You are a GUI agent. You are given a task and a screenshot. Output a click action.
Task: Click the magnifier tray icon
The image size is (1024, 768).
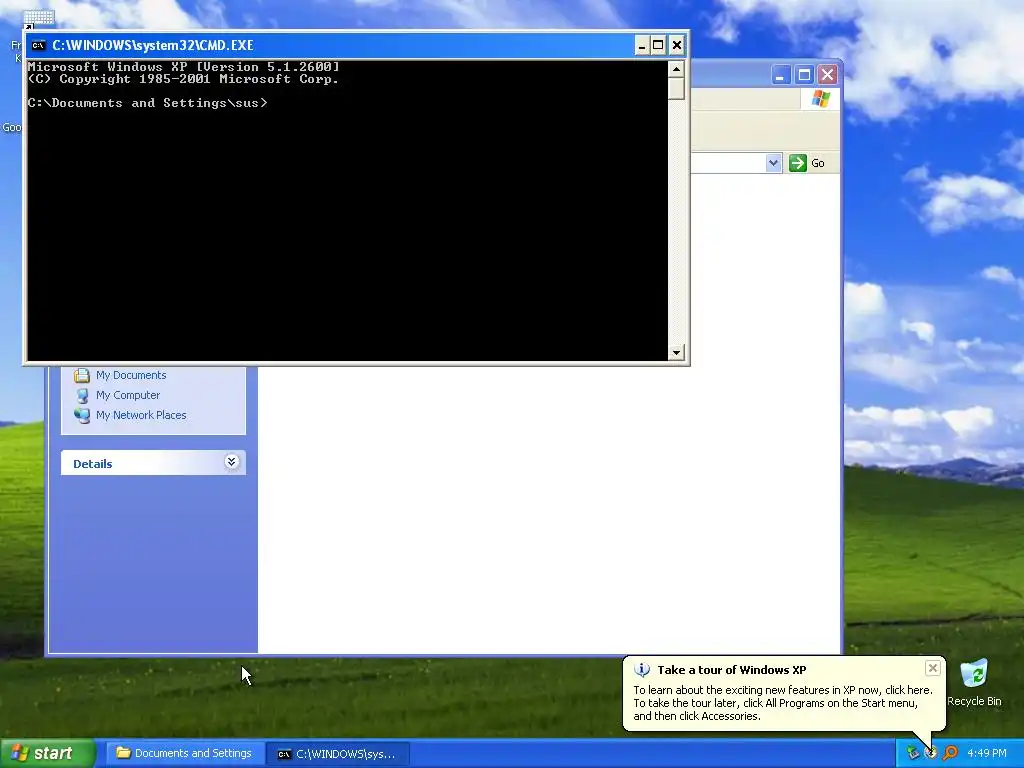point(950,753)
